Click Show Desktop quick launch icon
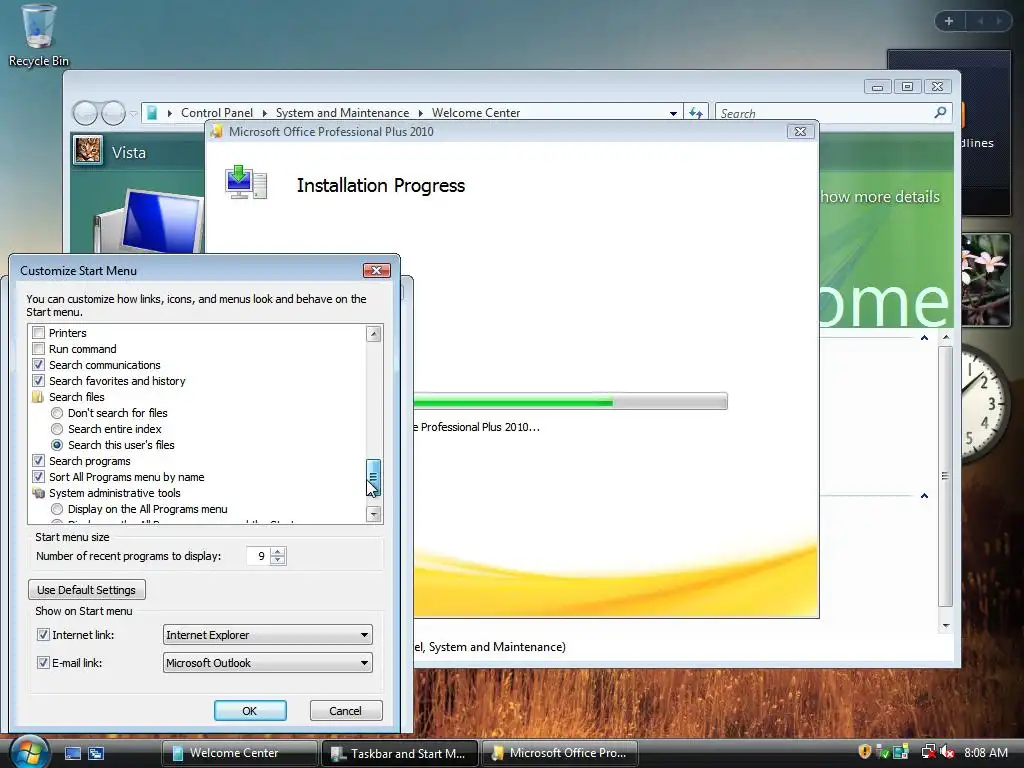 coord(72,753)
